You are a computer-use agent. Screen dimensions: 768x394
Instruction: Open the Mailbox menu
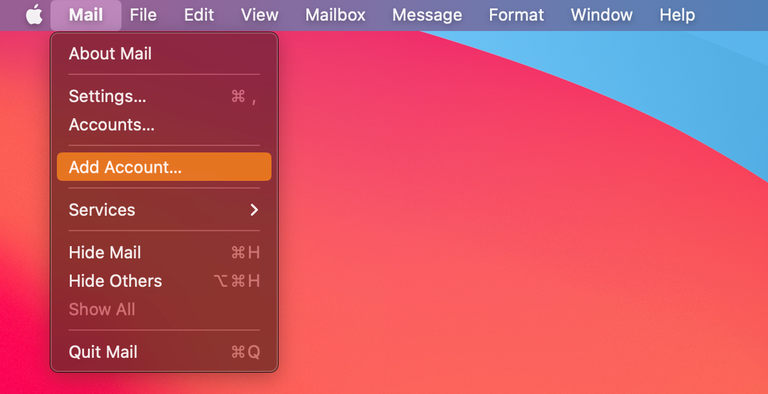pyautogui.click(x=335, y=15)
